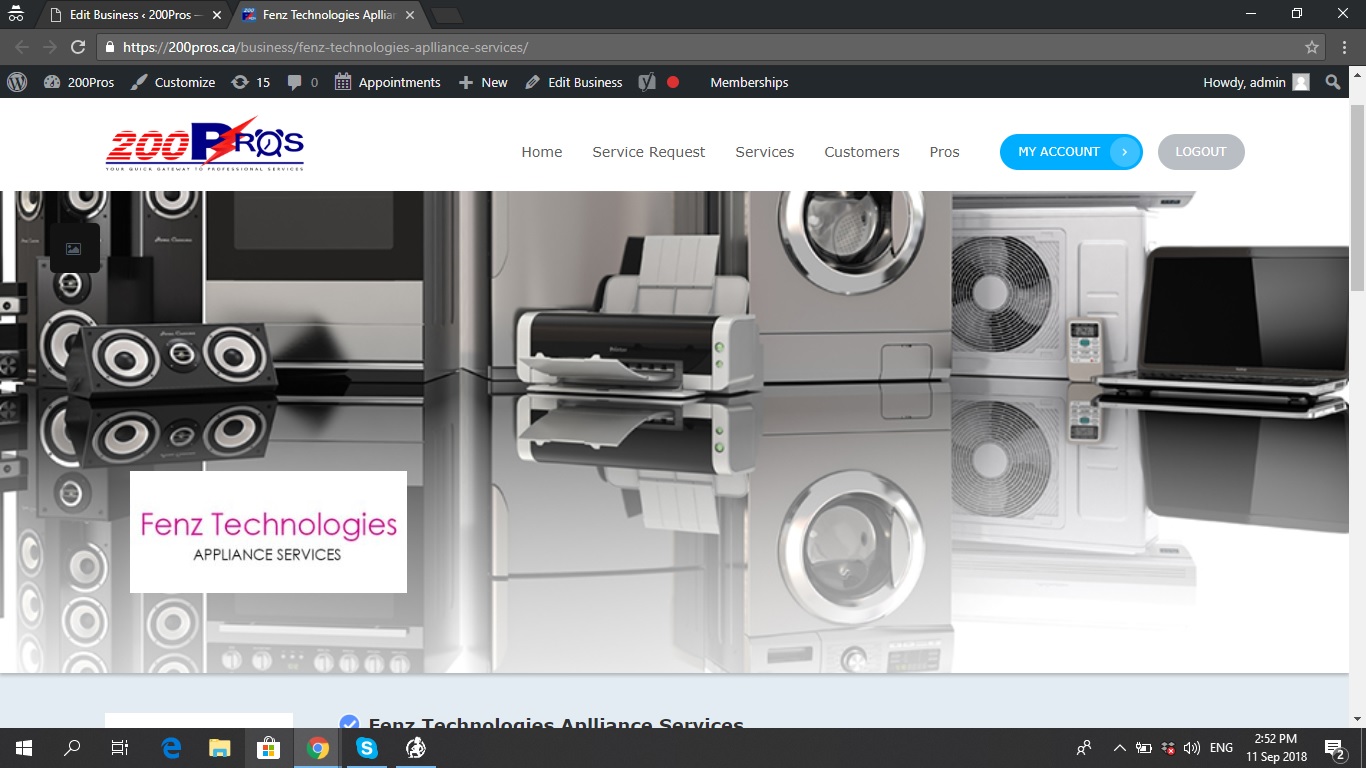Image resolution: width=1366 pixels, height=768 pixels.
Task: Open the Service Request navigation link
Action: 648,152
